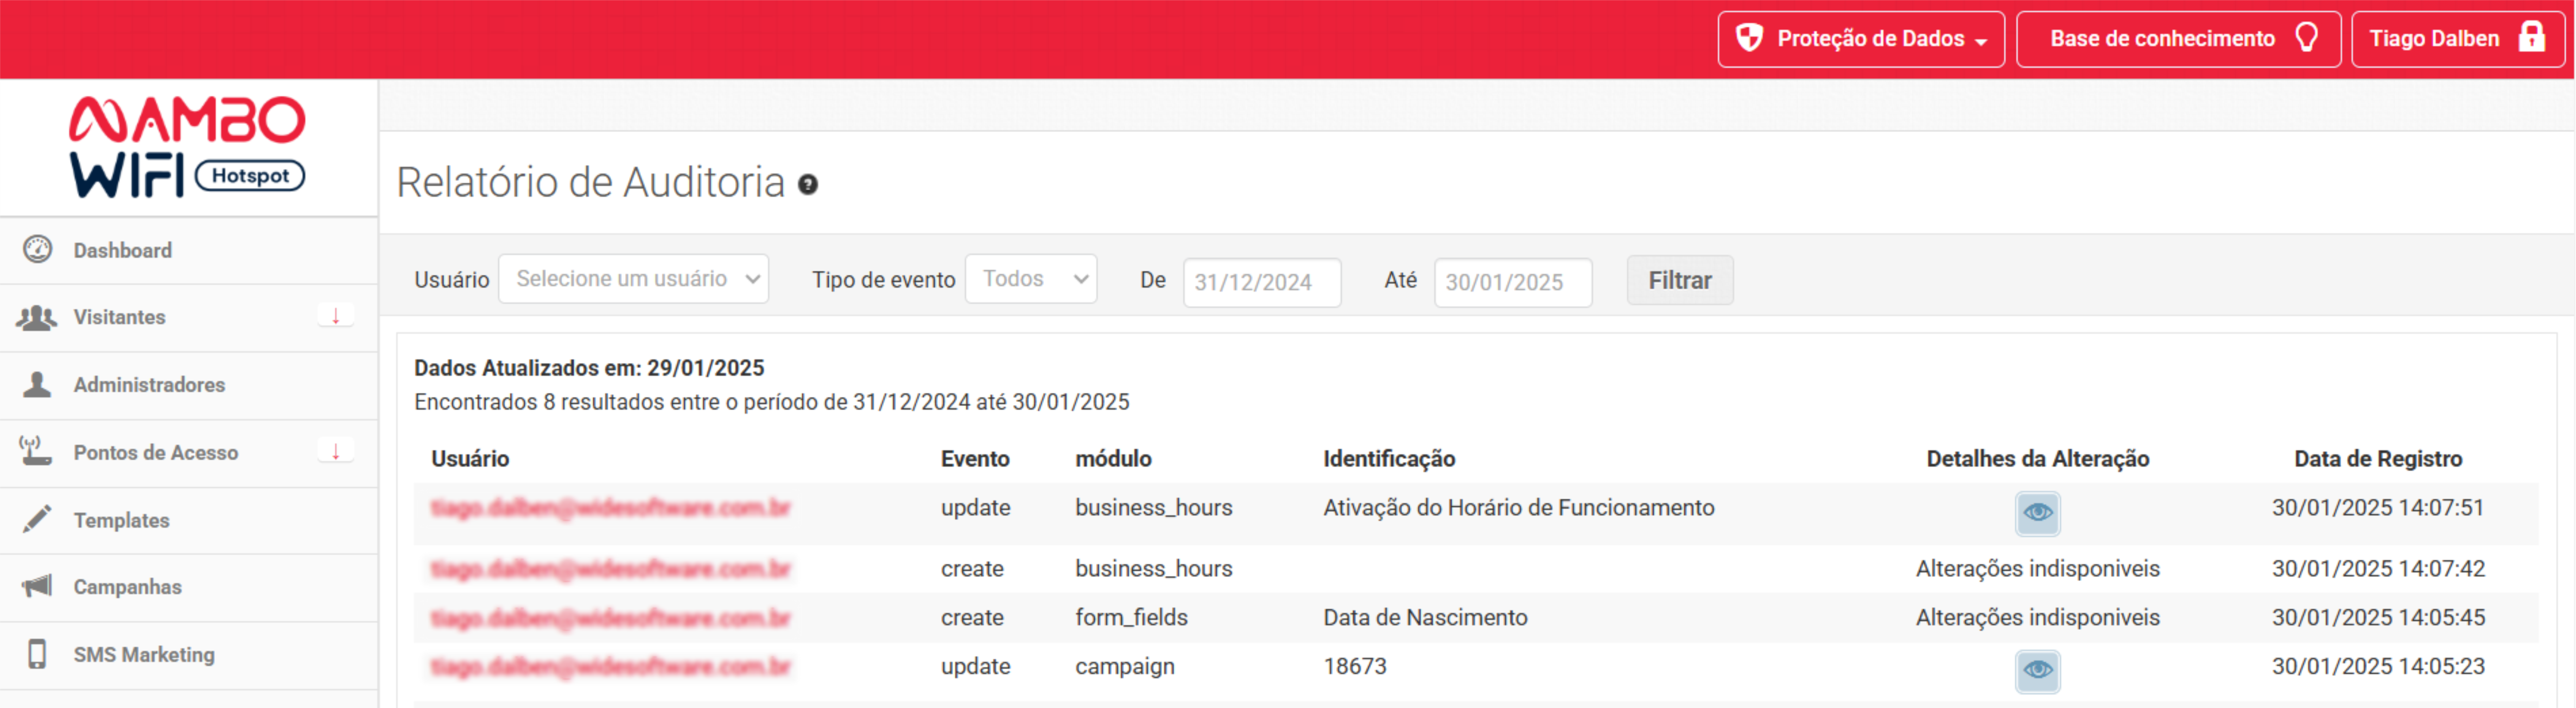Open the Usuário selection dropdown
The width and height of the screenshot is (2576, 708).
click(633, 279)
